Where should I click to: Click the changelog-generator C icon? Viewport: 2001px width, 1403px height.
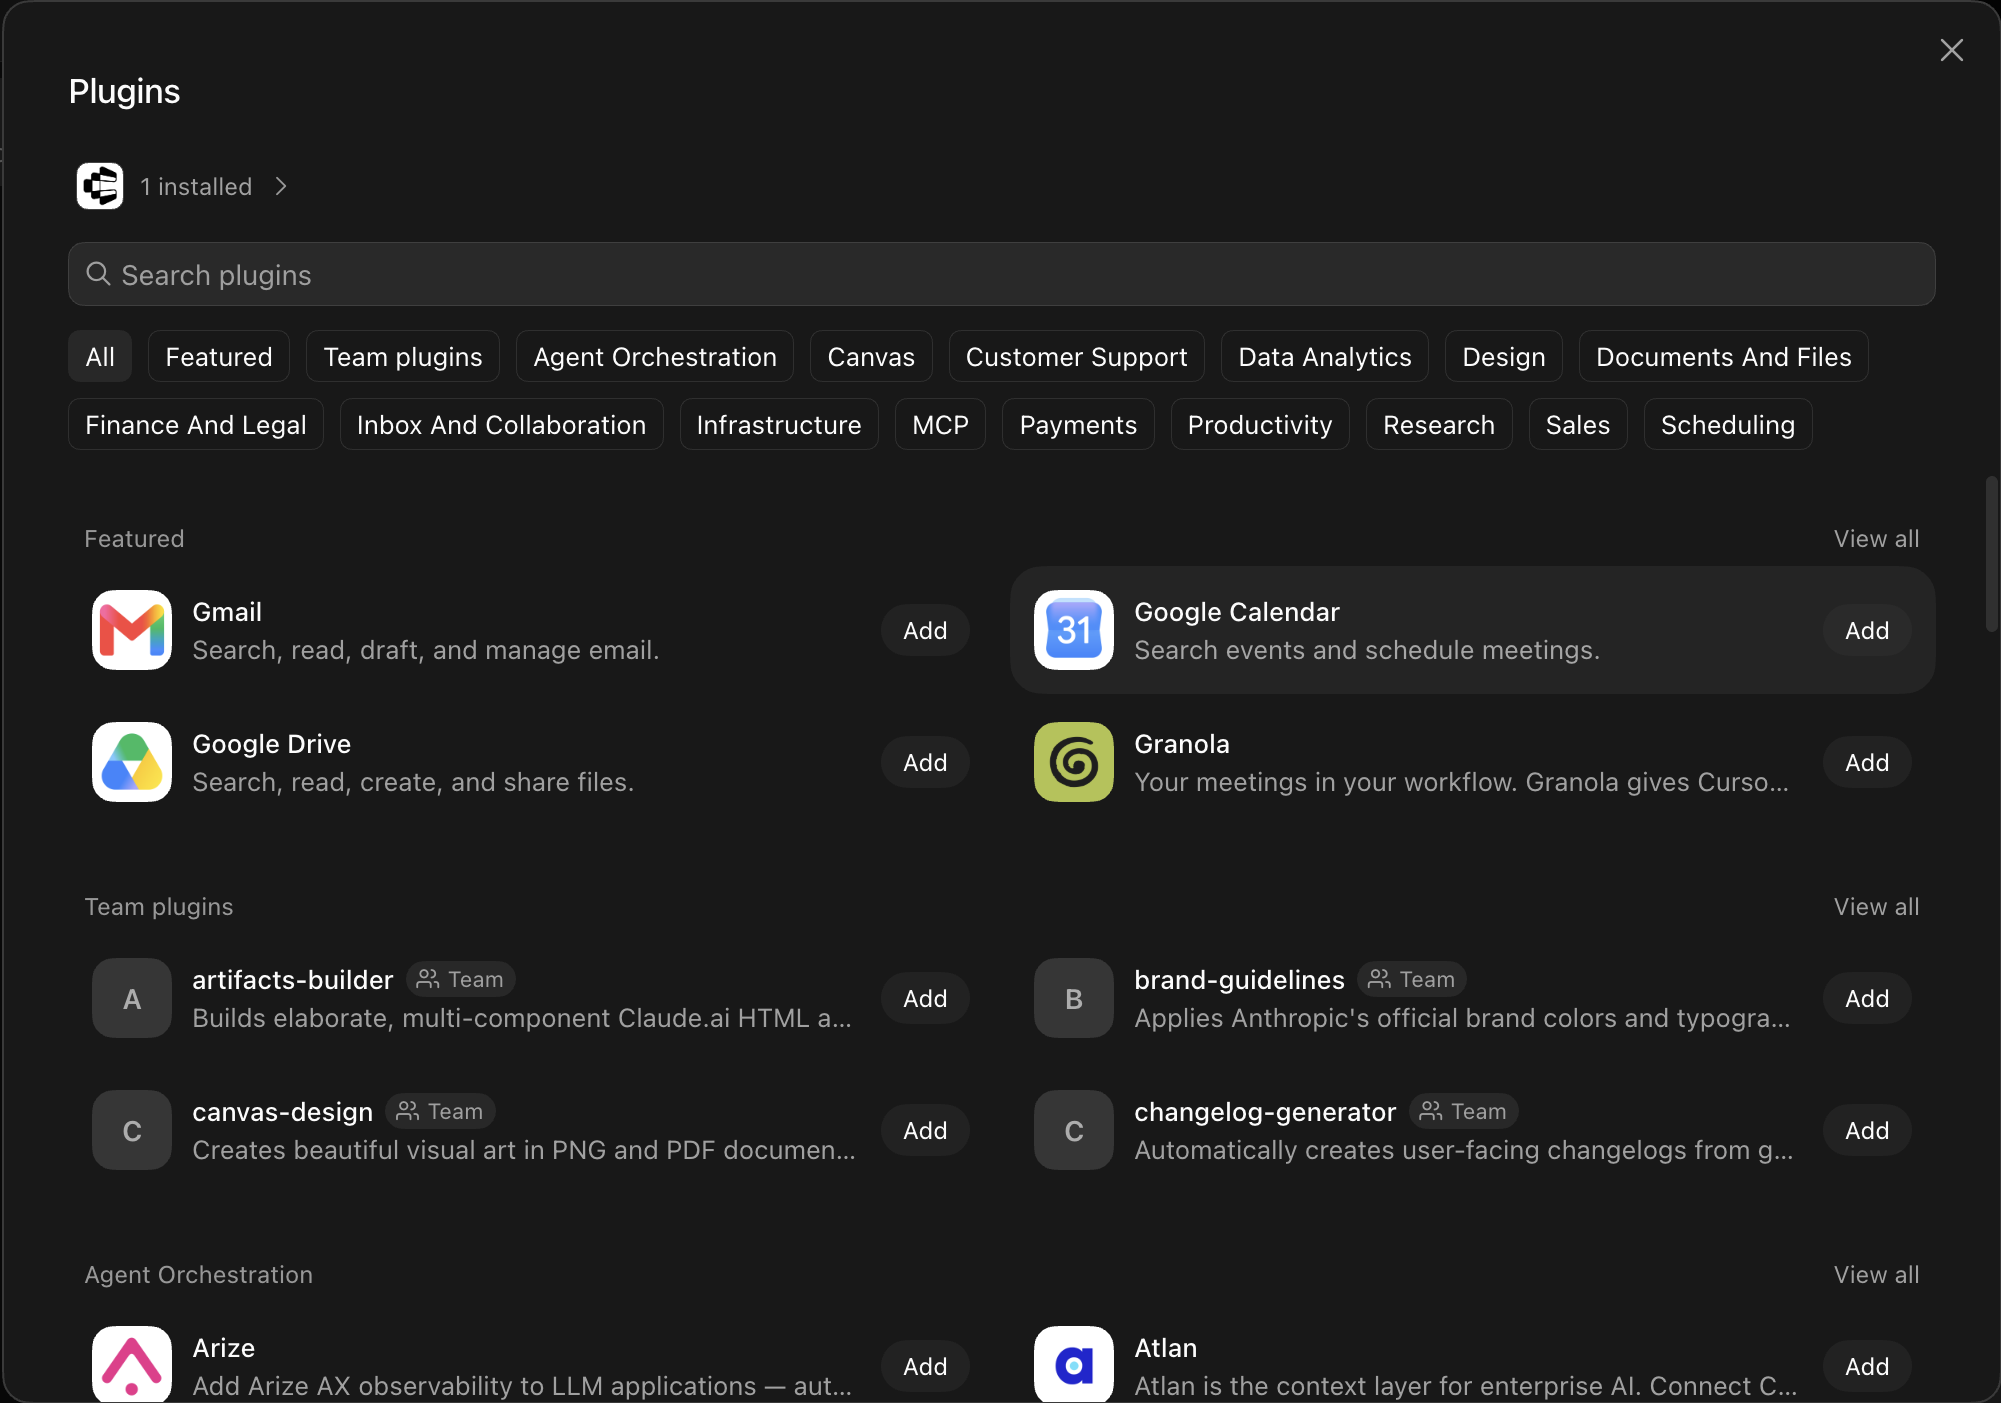click(x=1074, y=1130)
